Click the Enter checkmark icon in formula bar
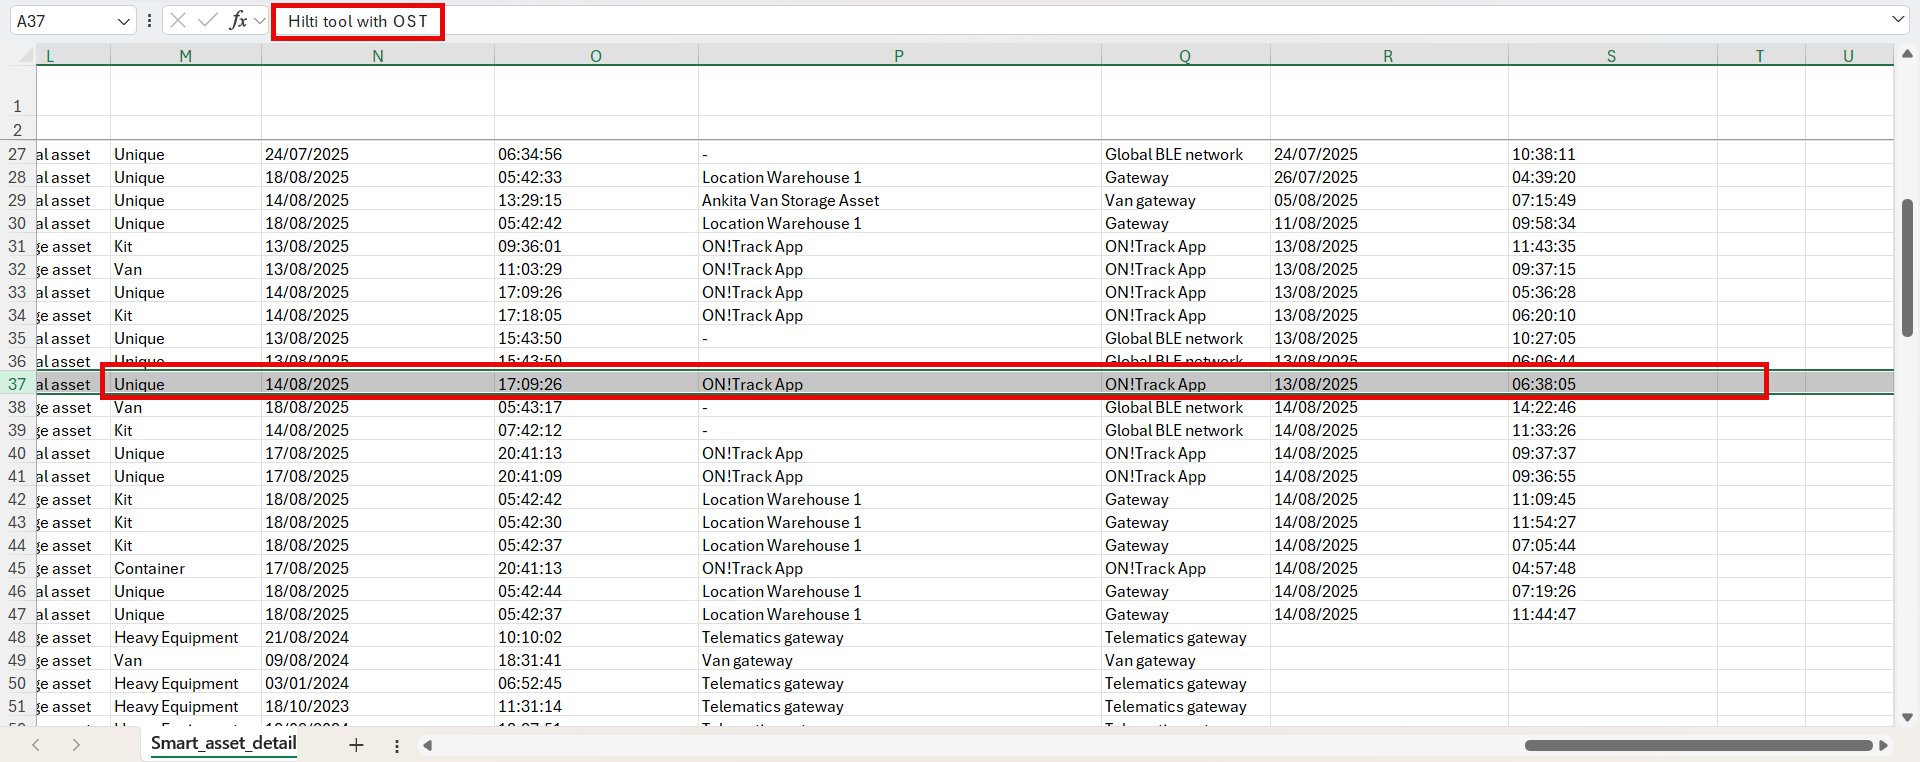Screen dimensions: 1920x762 point(208,21)
